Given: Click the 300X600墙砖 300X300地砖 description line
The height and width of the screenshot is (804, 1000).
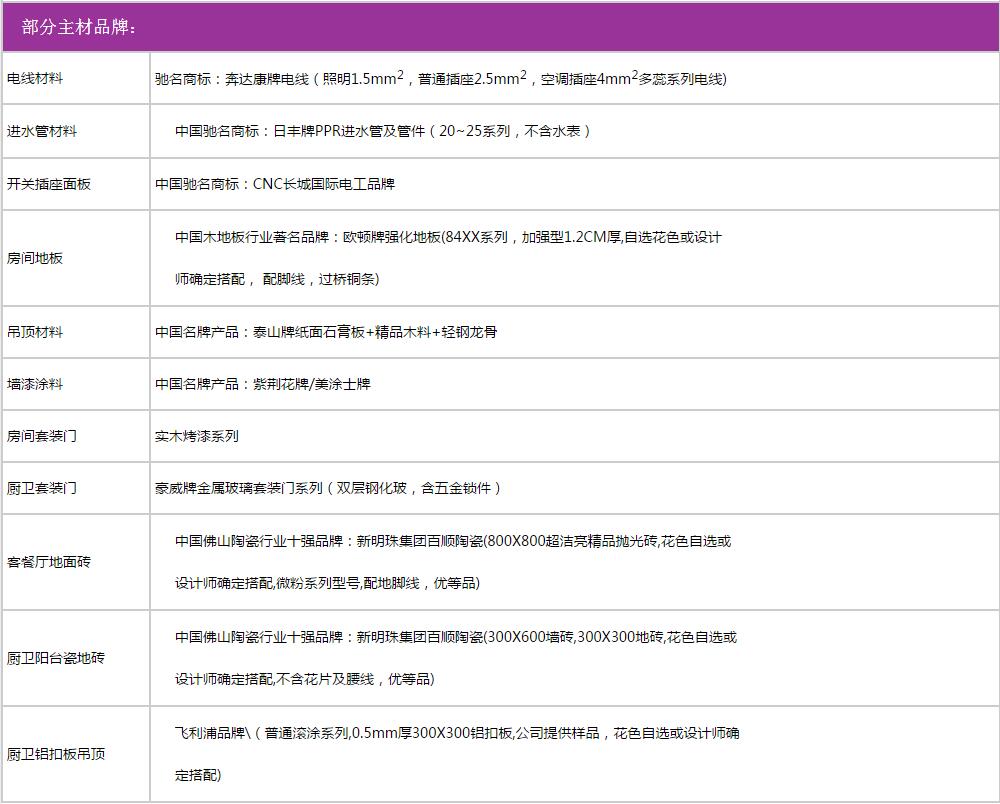Looking at the screenshot, I should point(456,638).
